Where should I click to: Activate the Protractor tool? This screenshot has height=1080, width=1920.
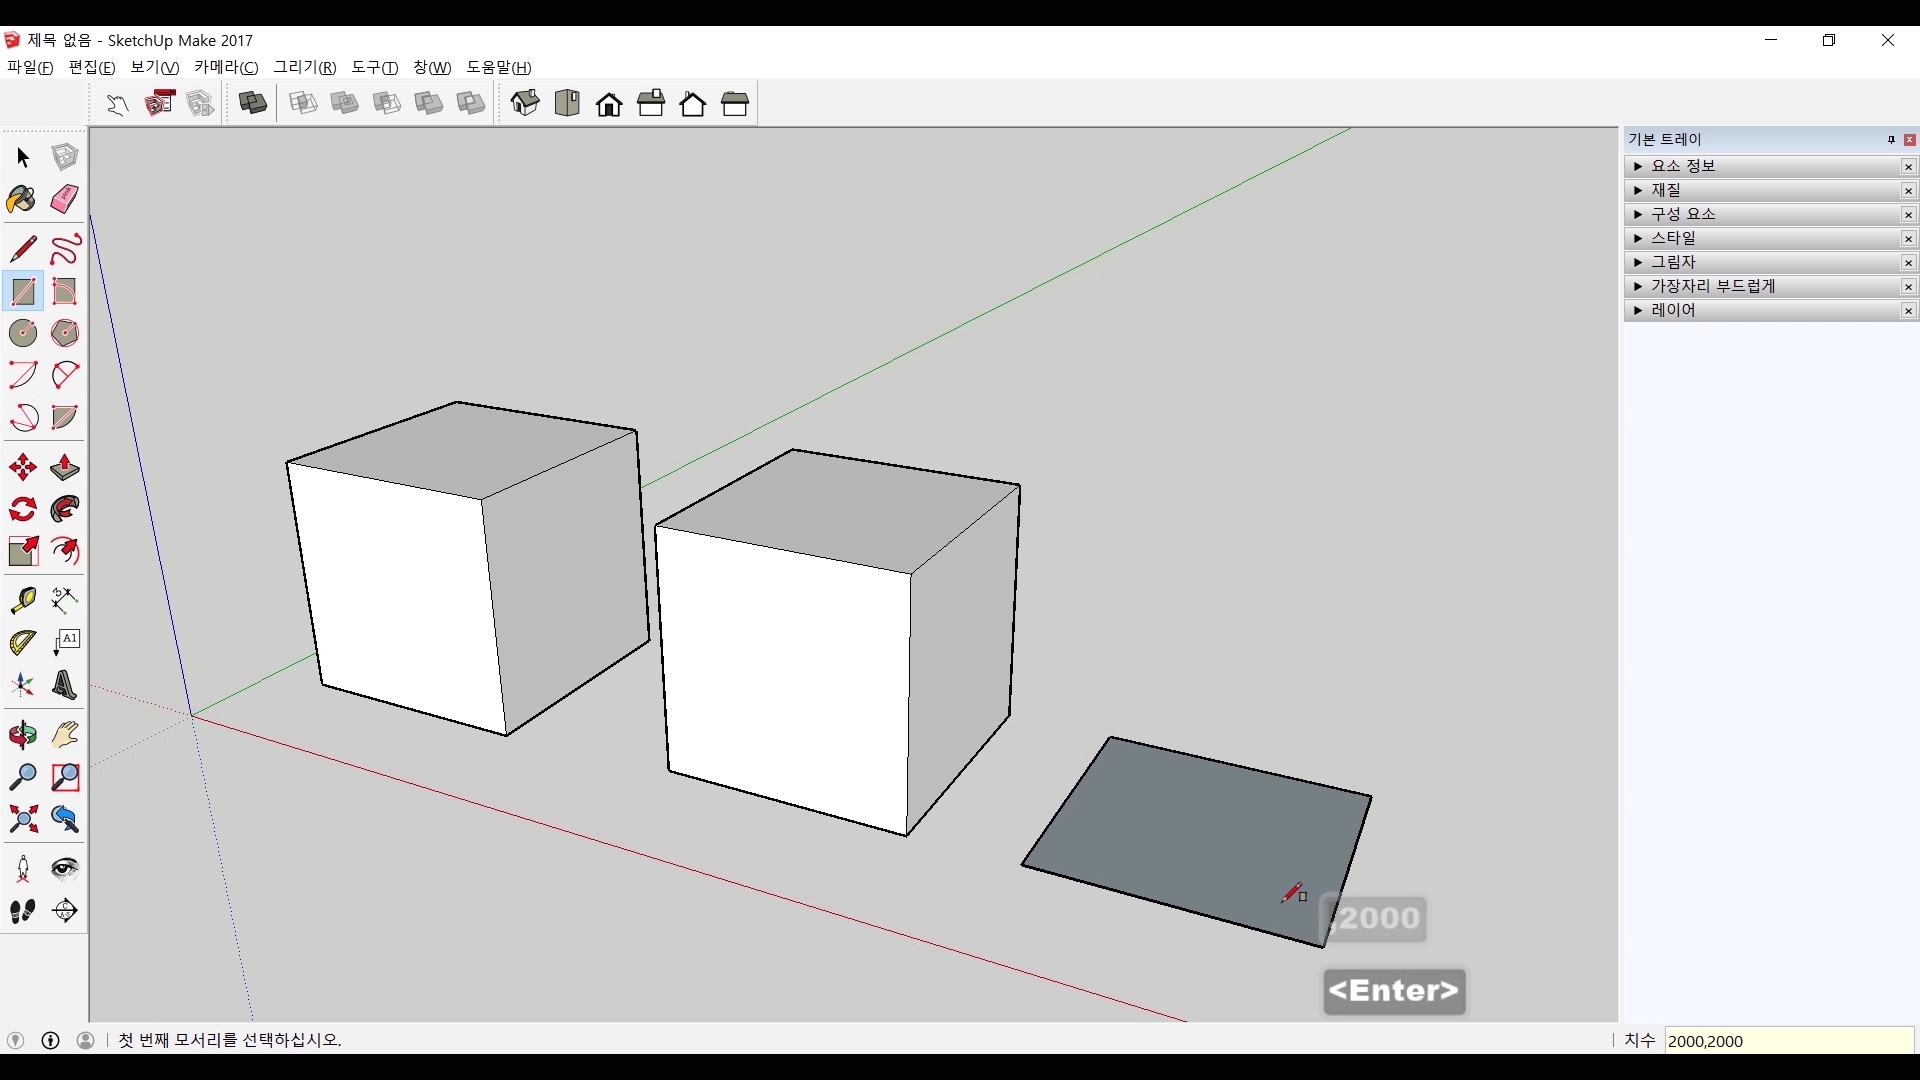coord(22,643)
